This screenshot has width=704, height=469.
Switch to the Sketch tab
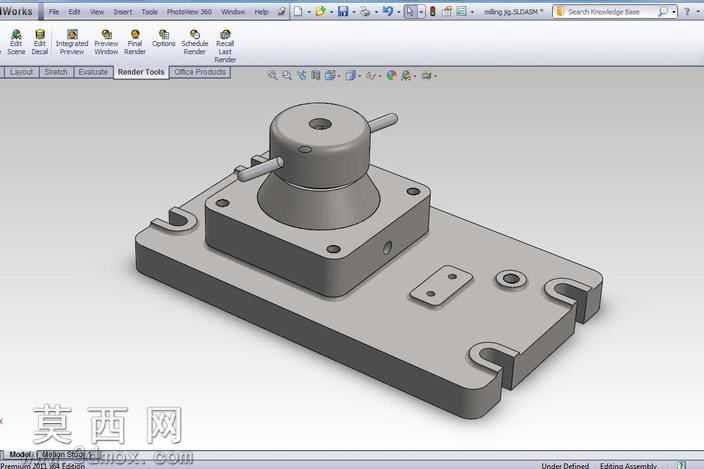tap(56, 72)
